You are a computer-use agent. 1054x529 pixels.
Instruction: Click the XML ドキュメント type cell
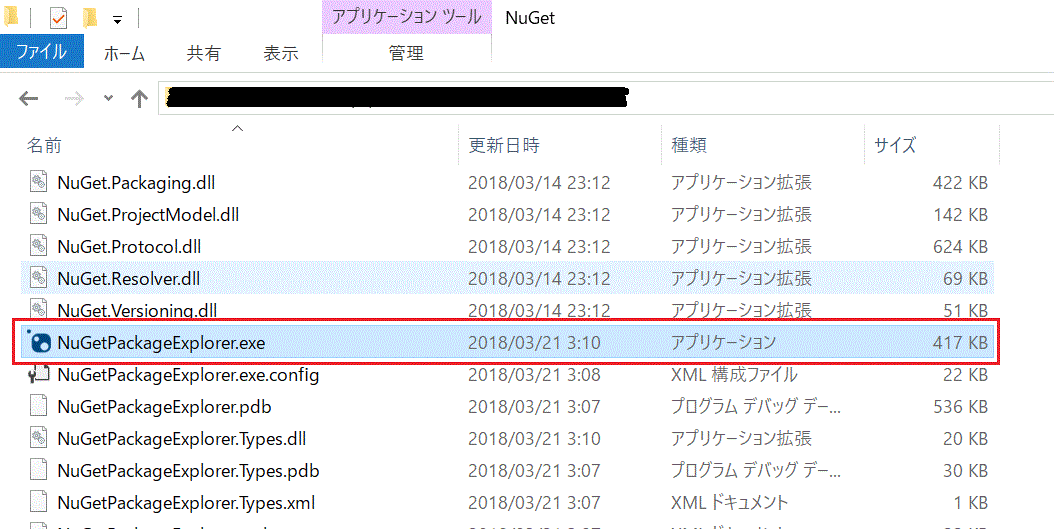729,503
